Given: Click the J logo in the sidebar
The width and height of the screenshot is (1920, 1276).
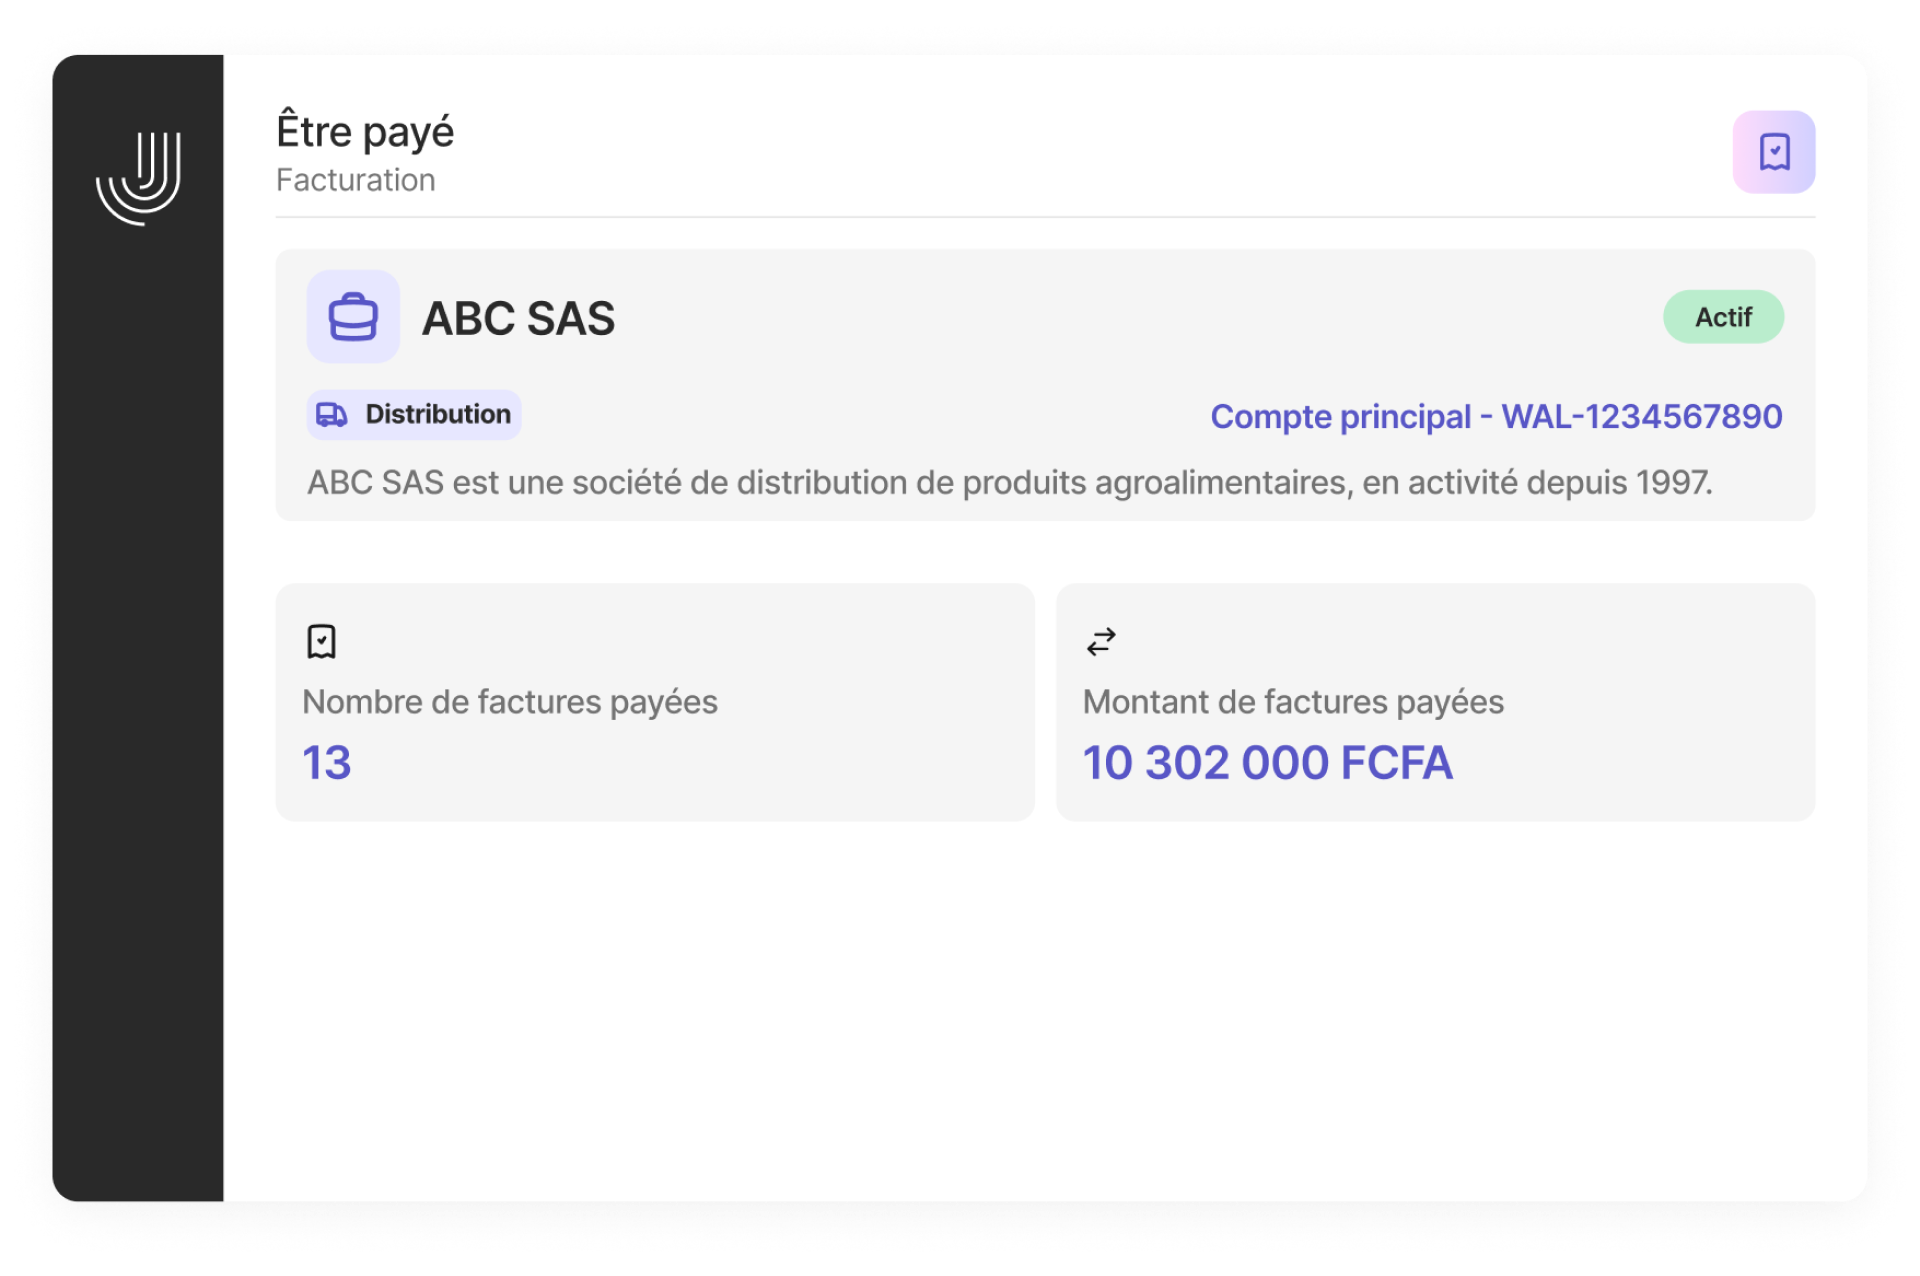Looking at the screenshot, I should 138,178.
